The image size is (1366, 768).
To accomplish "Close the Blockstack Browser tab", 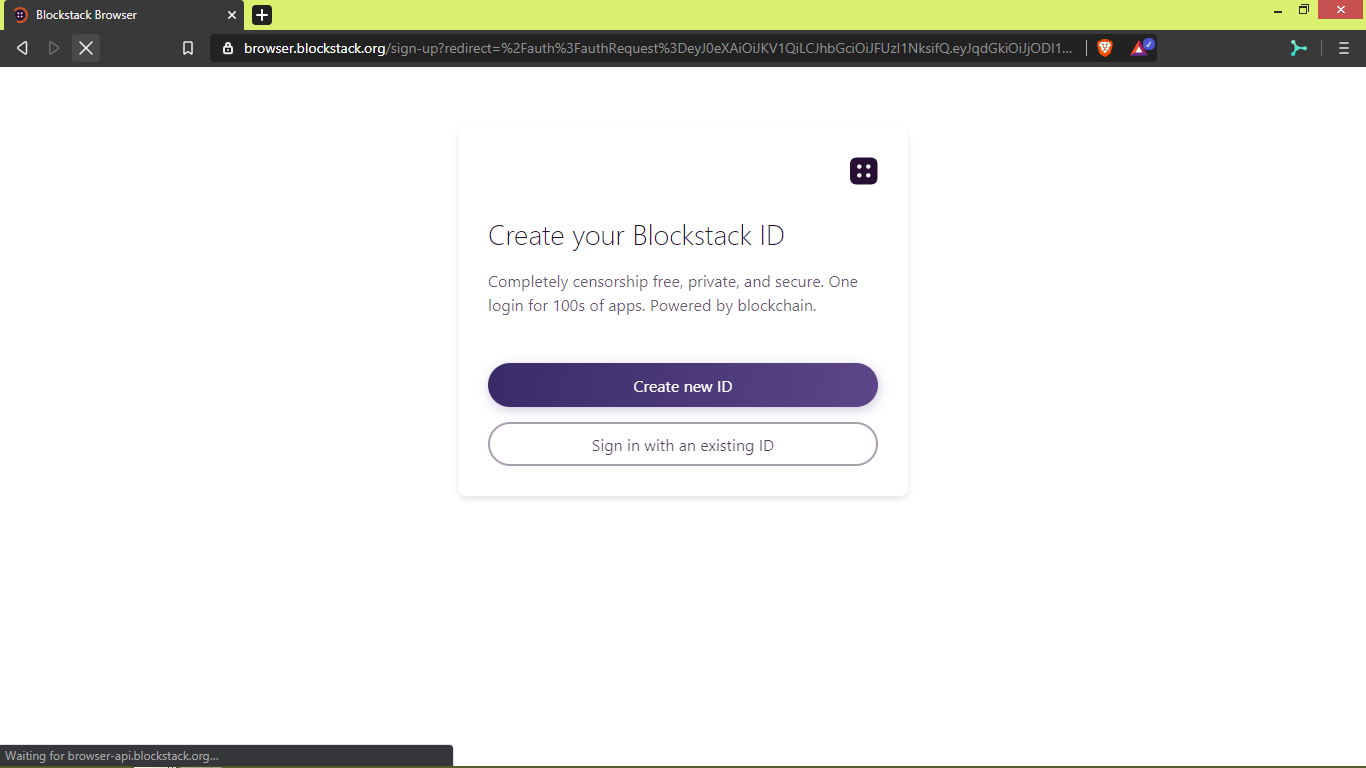I will pyautogui.click(x=232, y=15).
